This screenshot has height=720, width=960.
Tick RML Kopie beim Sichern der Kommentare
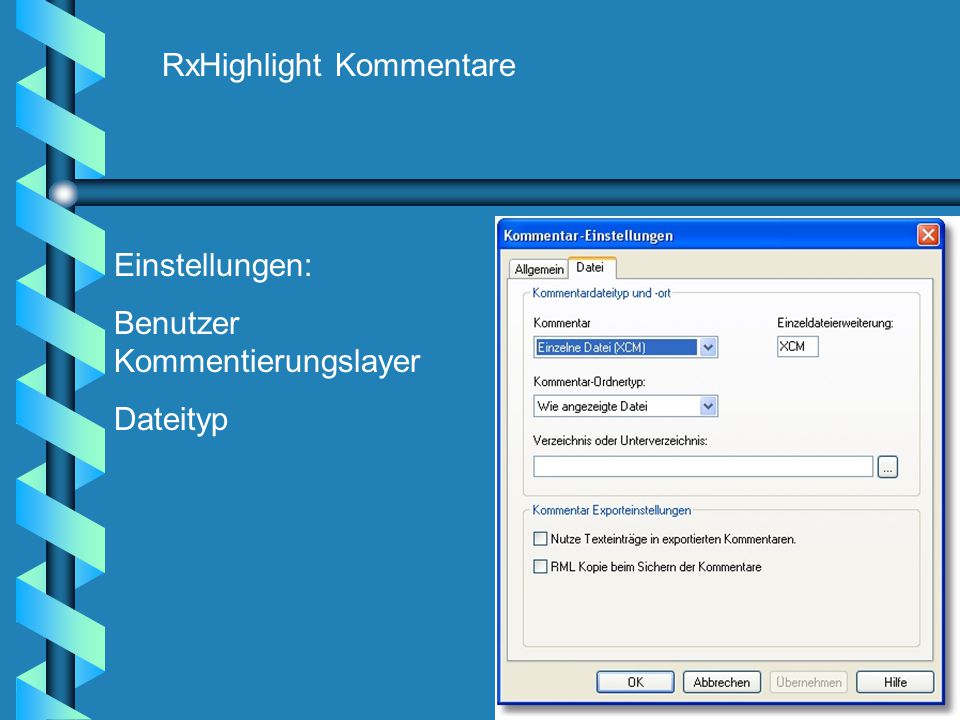(x=540, y=566)
